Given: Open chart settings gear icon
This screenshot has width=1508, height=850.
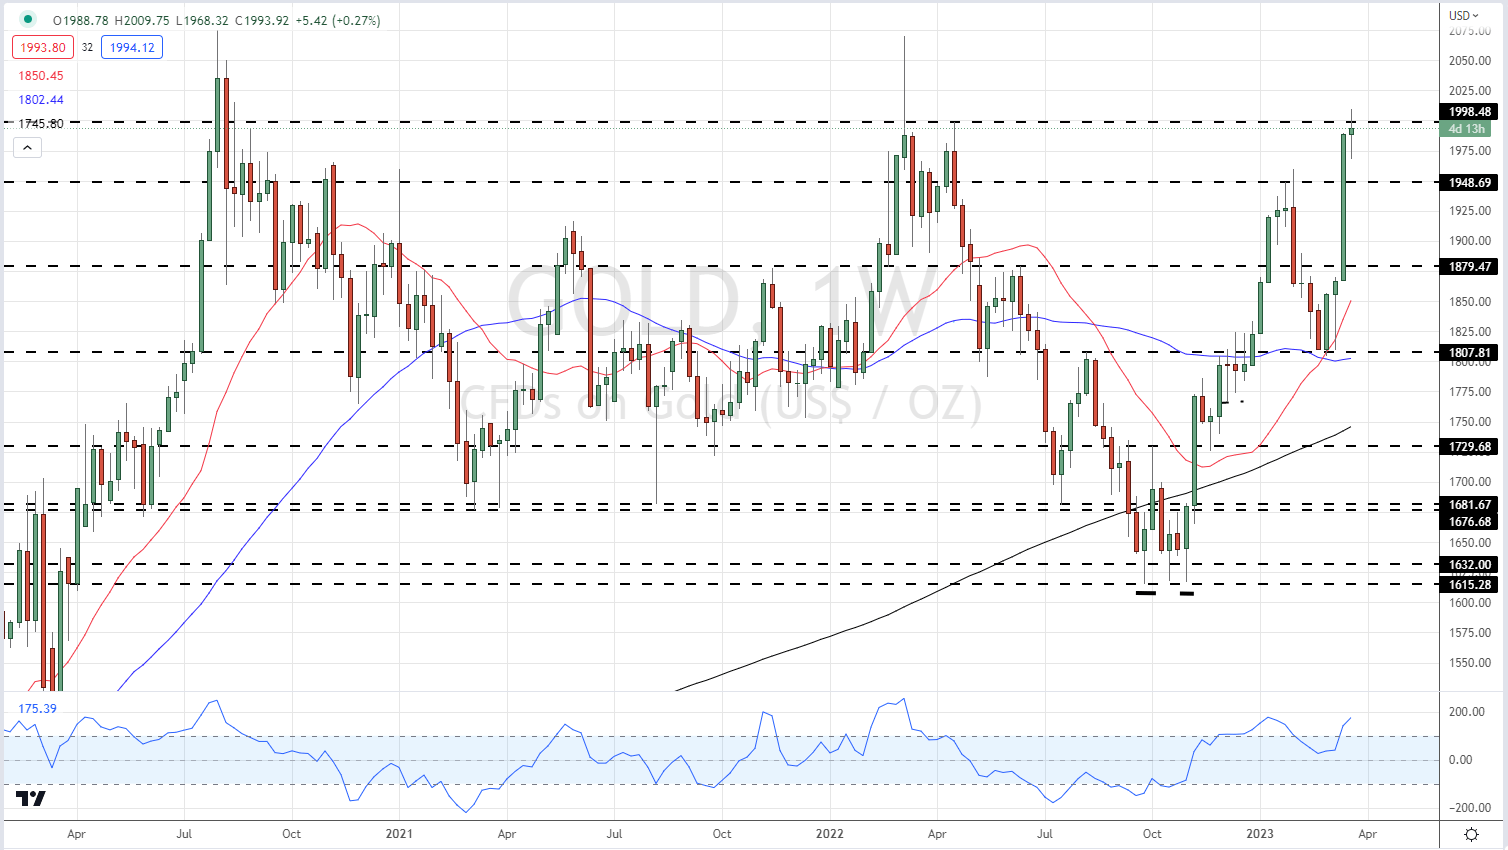Looking at the screenshot, I should tap(1471, 834).
